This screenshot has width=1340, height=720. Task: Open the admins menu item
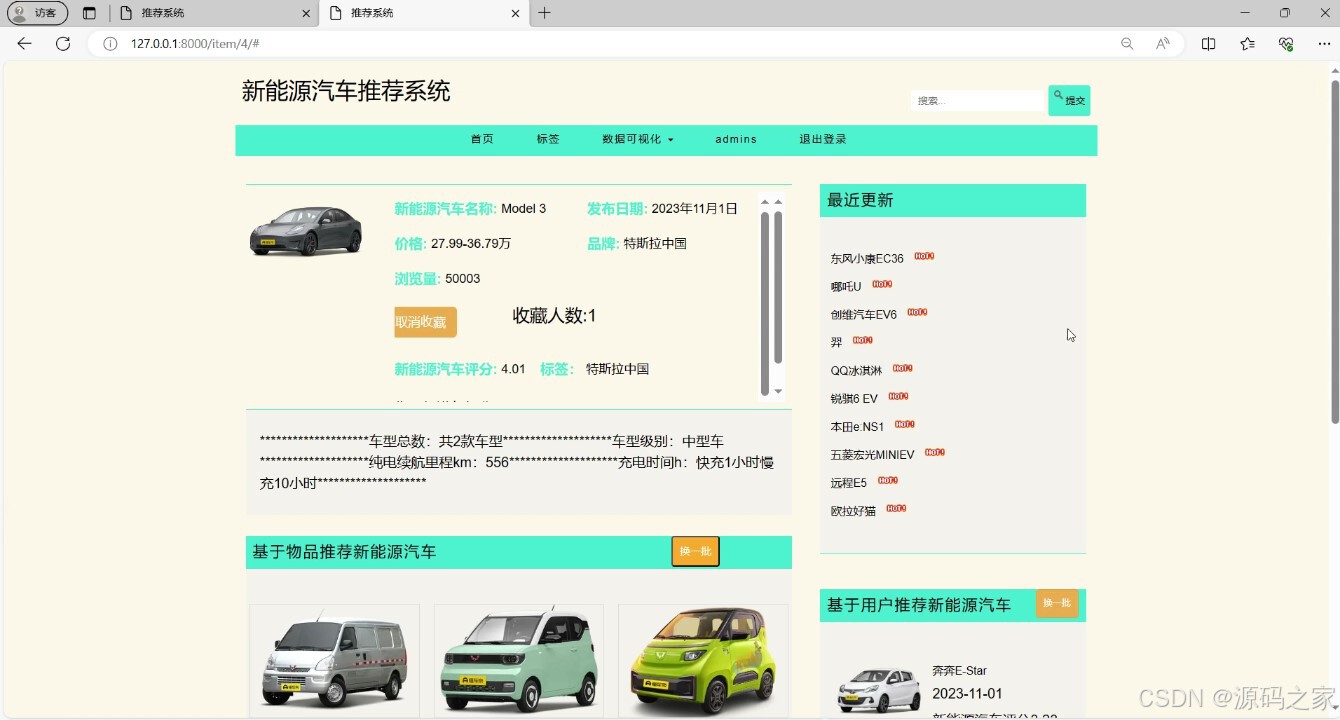click(x=736, y=139)
